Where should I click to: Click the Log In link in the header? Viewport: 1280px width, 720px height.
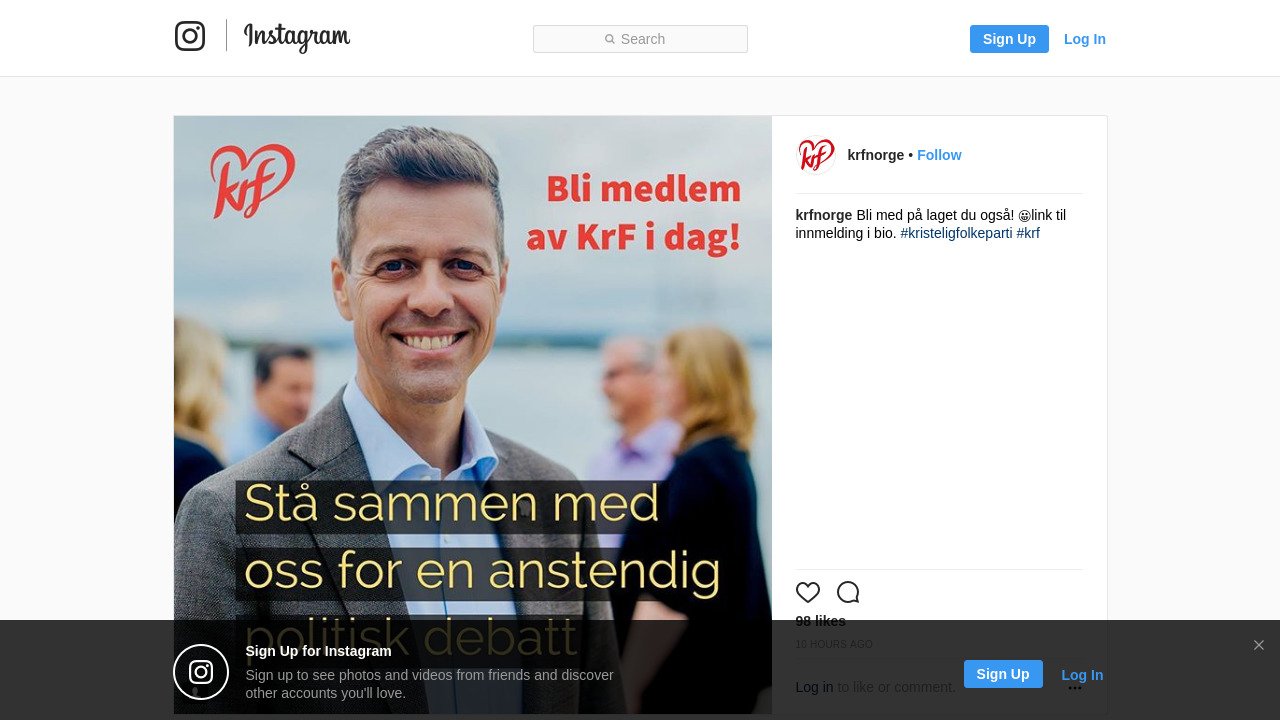[1085, 39]
